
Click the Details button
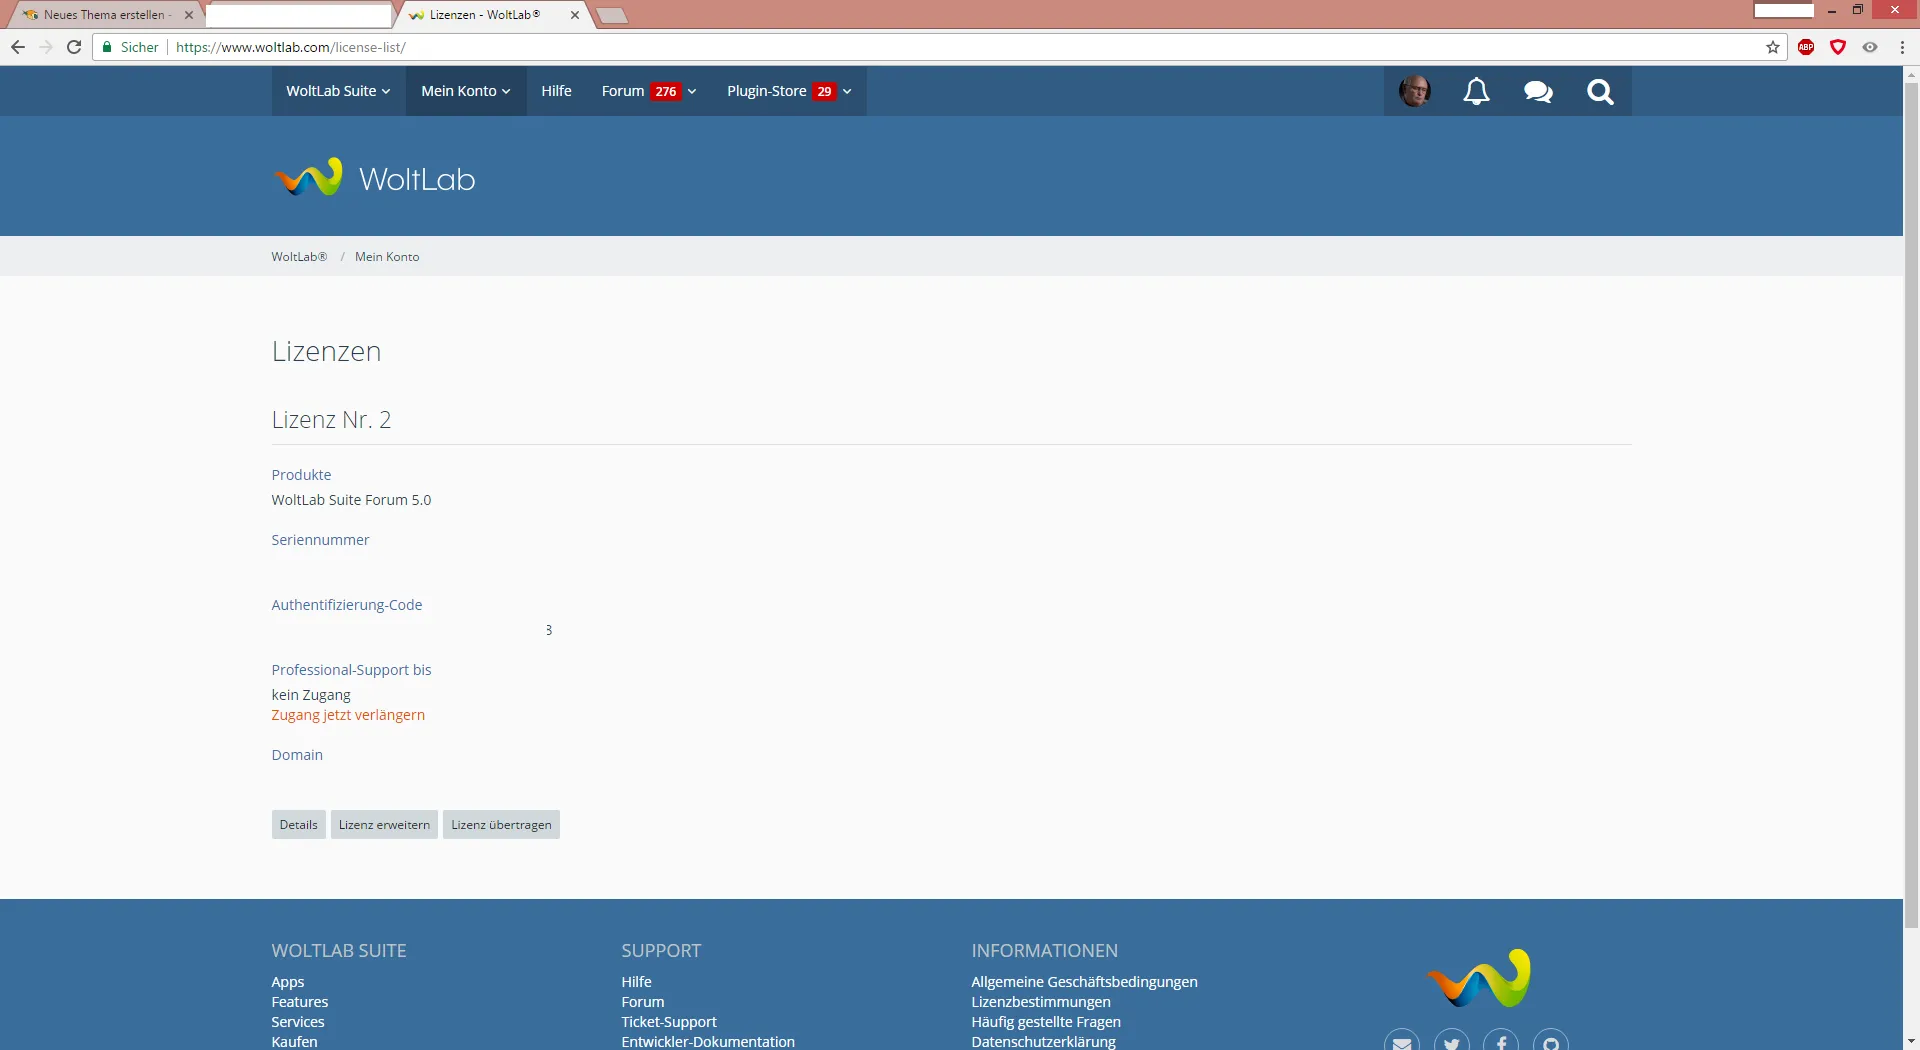point(298,825)
